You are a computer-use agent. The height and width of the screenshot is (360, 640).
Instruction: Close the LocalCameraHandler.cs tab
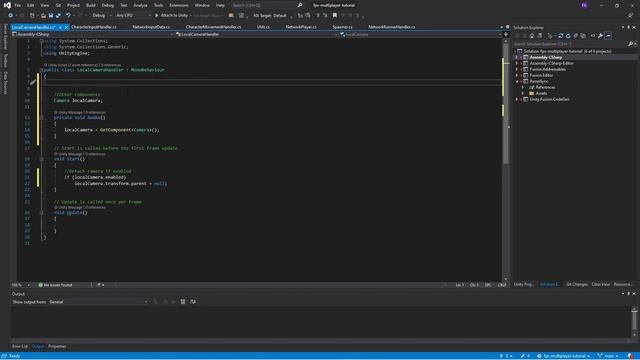pyautogui.click(x=67, y=27)
